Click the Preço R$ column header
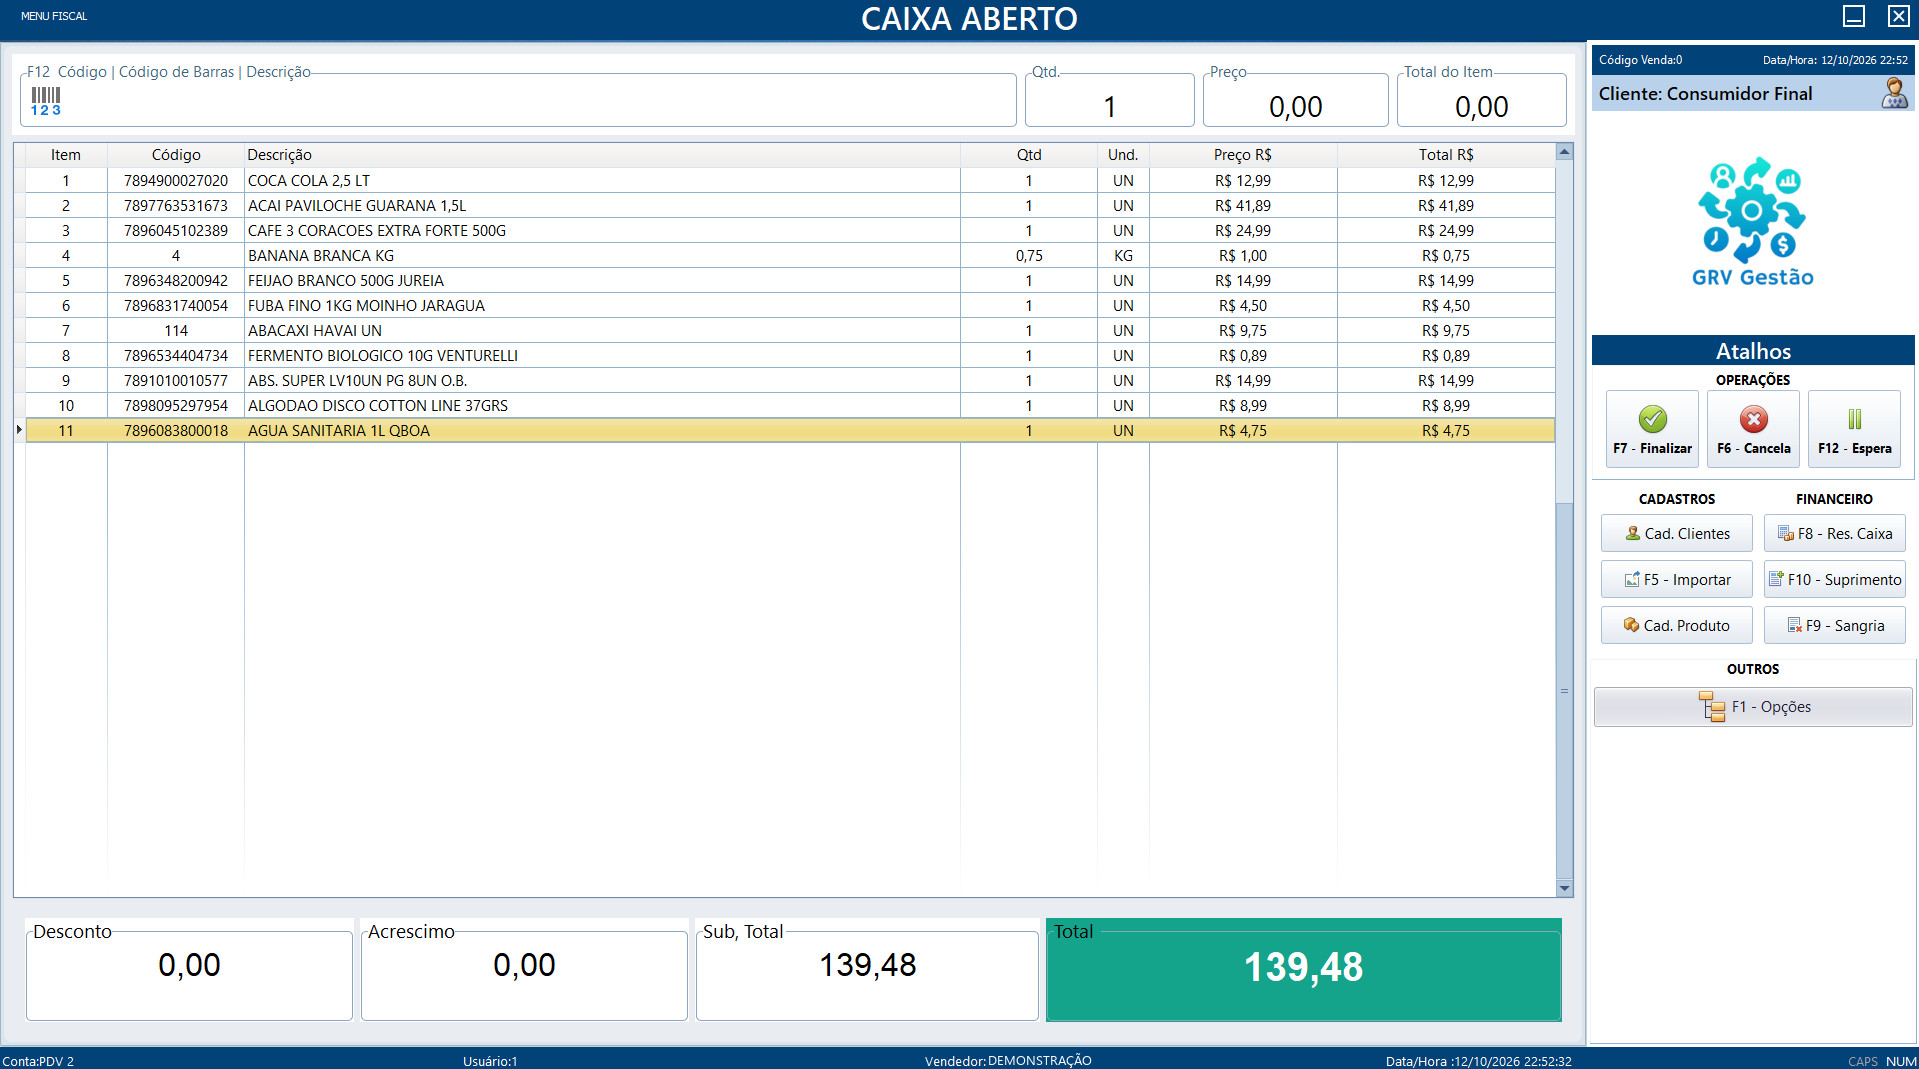This screenshot has width=1919, height=1069. pyautogui.click(x=1242, y=155)
